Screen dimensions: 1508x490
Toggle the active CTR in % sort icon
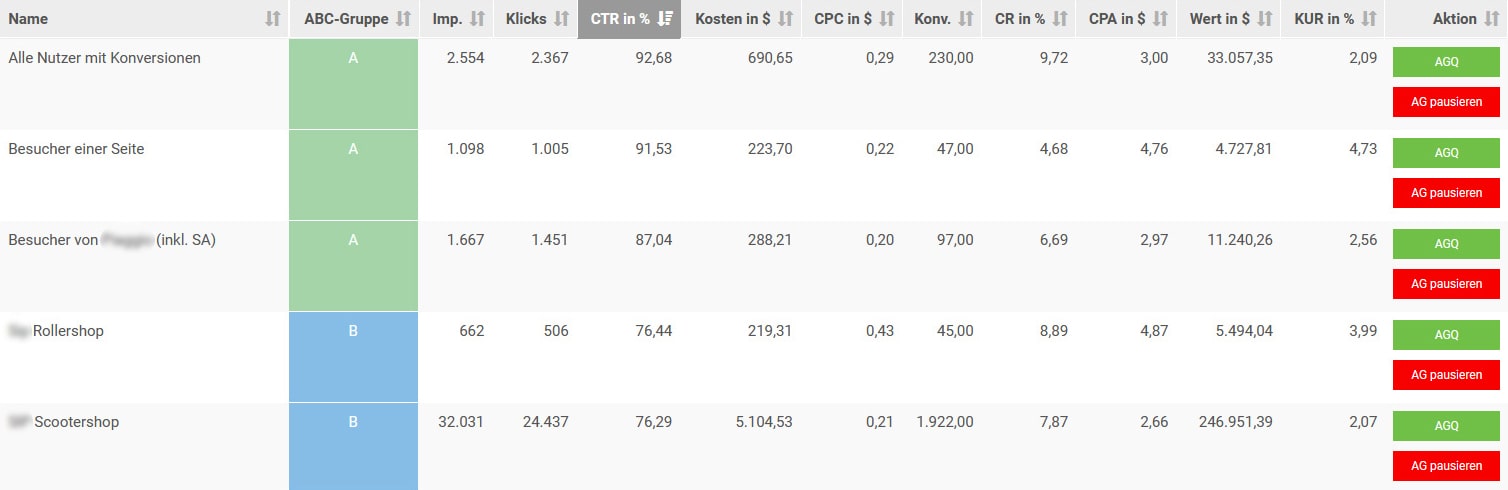[665, 19]
